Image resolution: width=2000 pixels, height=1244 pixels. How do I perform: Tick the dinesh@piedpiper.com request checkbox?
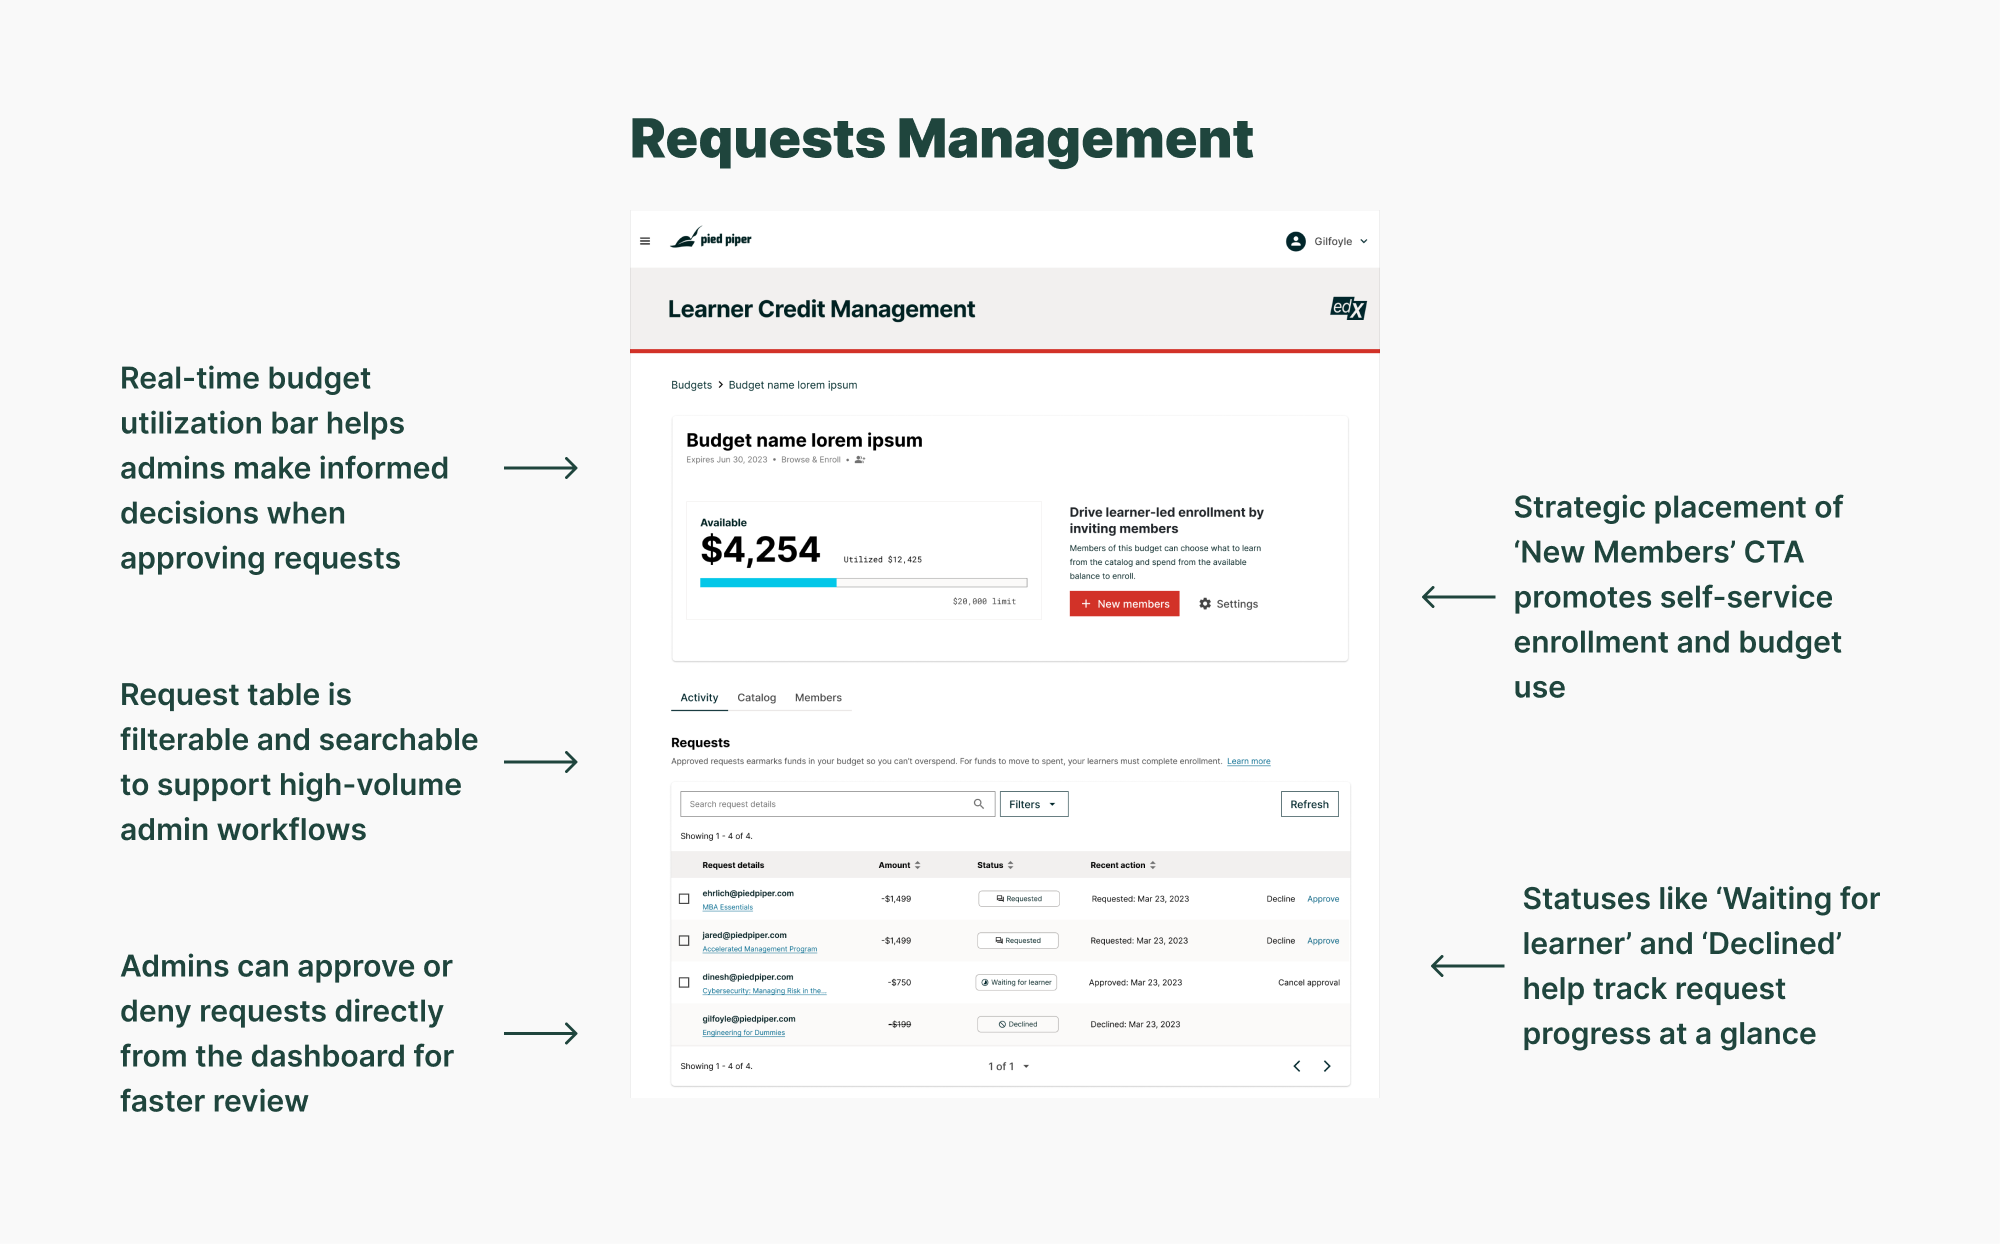pyautogui.click(x=684, y=983)
